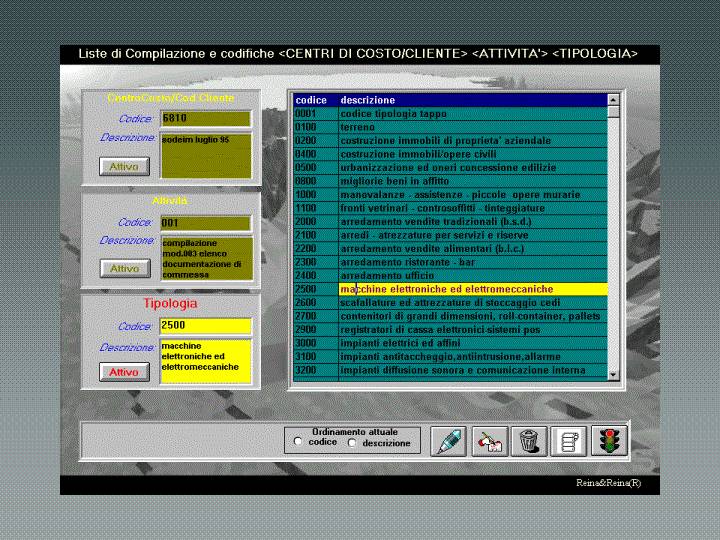
Task: Click the traffic light exit icon
Action: [608, 440]
